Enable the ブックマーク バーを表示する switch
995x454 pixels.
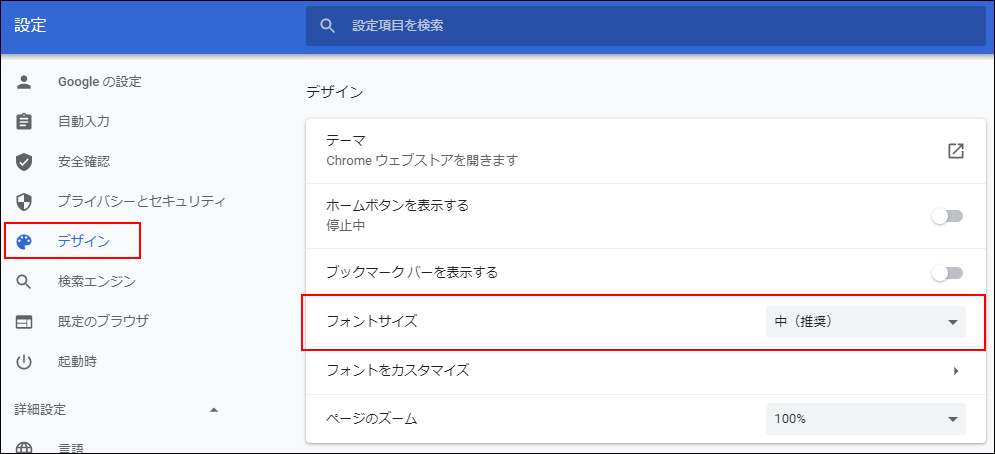(946, 272)
